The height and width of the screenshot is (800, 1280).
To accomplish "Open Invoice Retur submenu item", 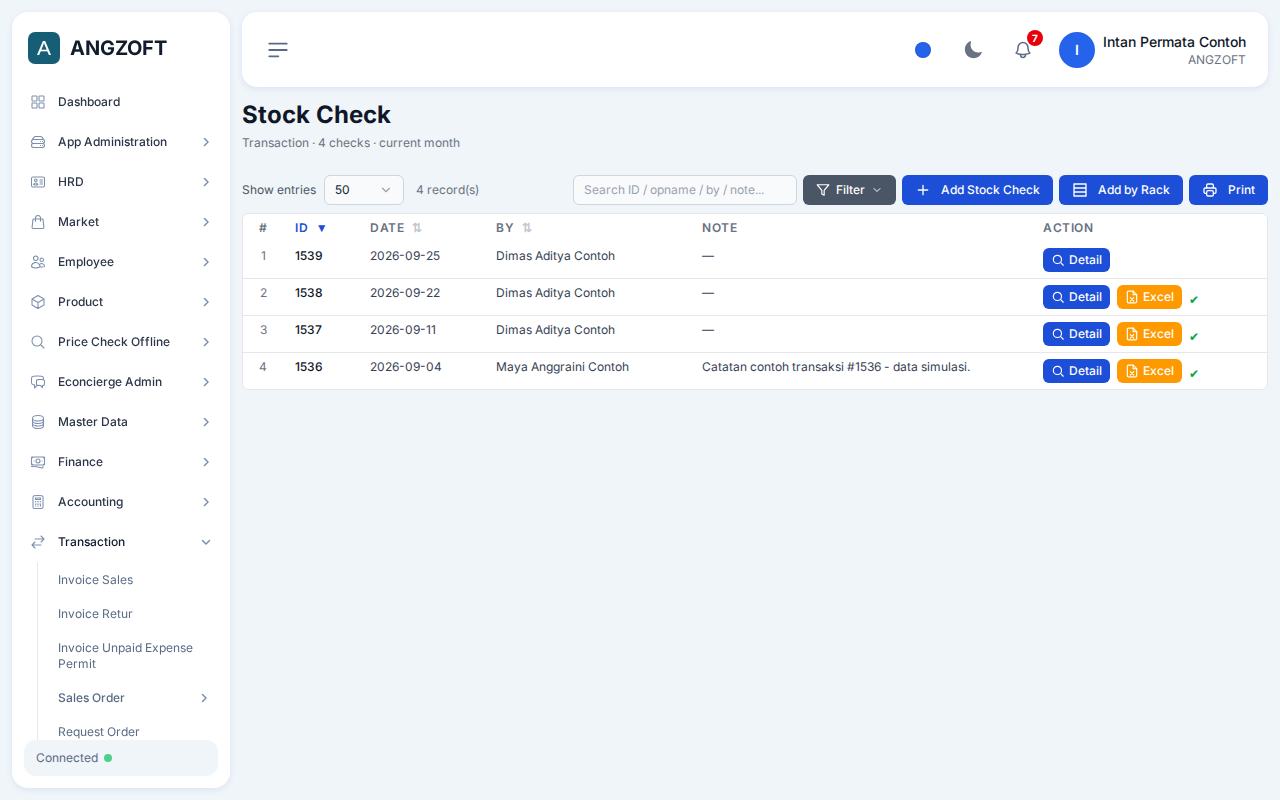I will 95,614.
